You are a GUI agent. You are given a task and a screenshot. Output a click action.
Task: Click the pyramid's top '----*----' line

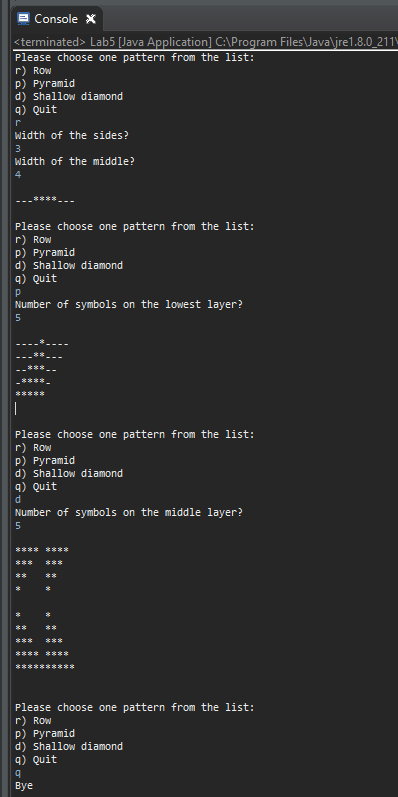click(x=42, y=344)
